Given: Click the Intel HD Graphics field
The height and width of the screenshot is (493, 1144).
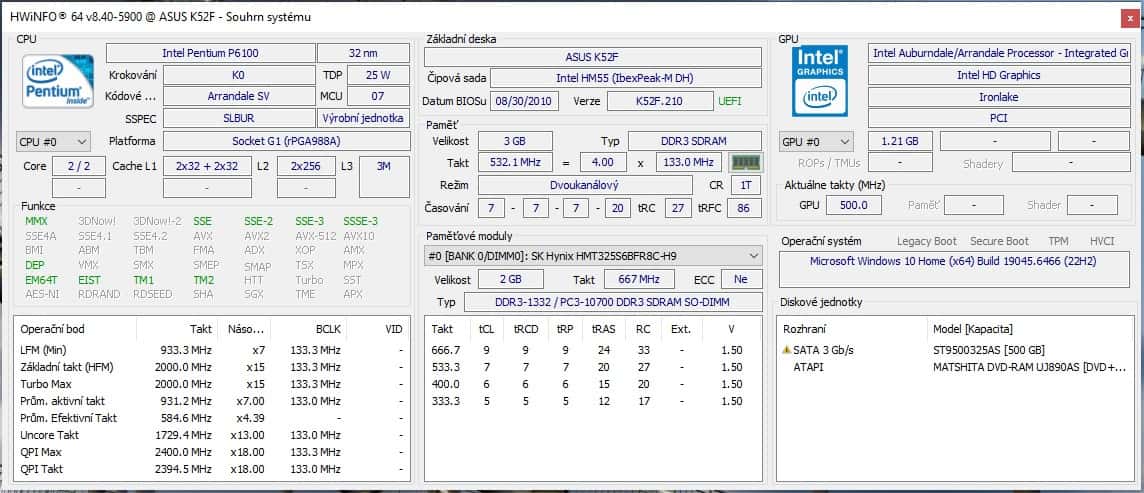Looking at the screenshot, I should coord(999,75).
